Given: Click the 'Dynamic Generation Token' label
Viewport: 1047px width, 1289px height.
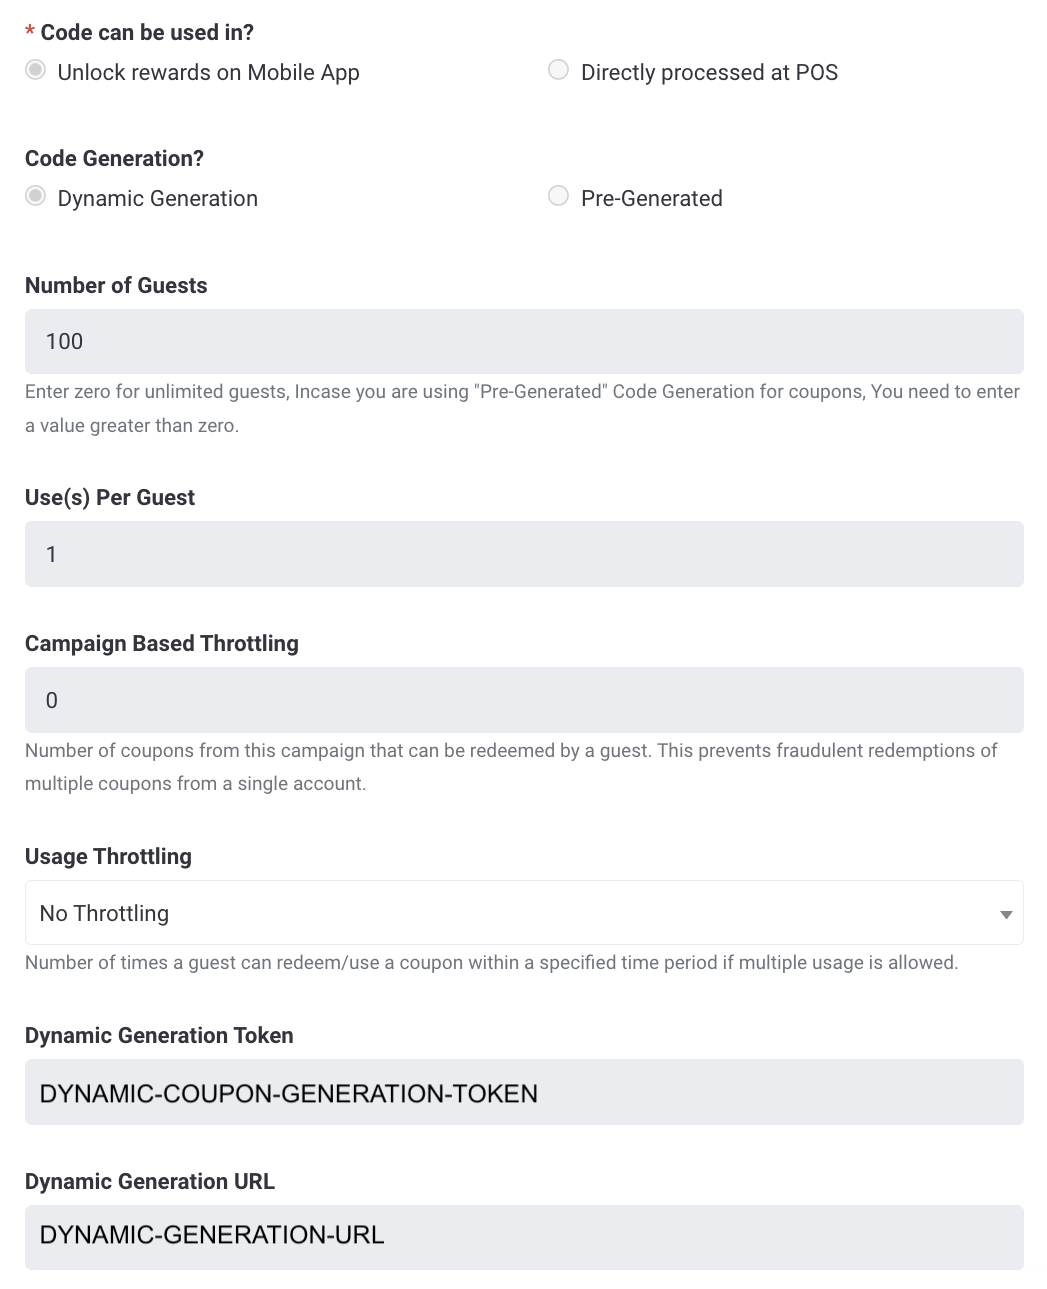Looking at the screenshot, I should 159,1035.
